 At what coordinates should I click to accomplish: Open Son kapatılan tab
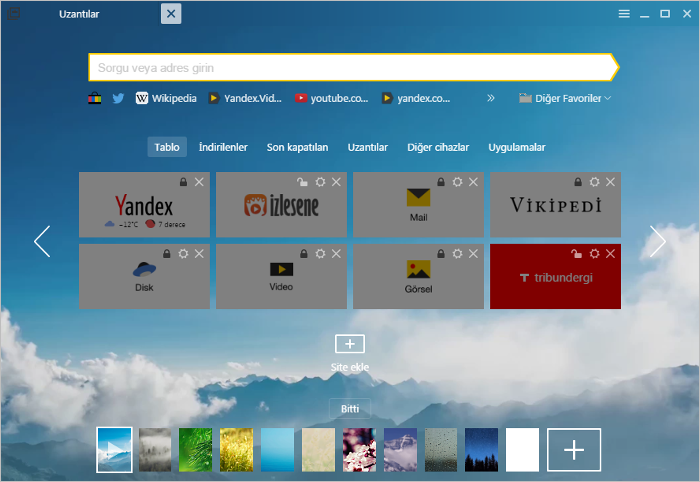297,147
